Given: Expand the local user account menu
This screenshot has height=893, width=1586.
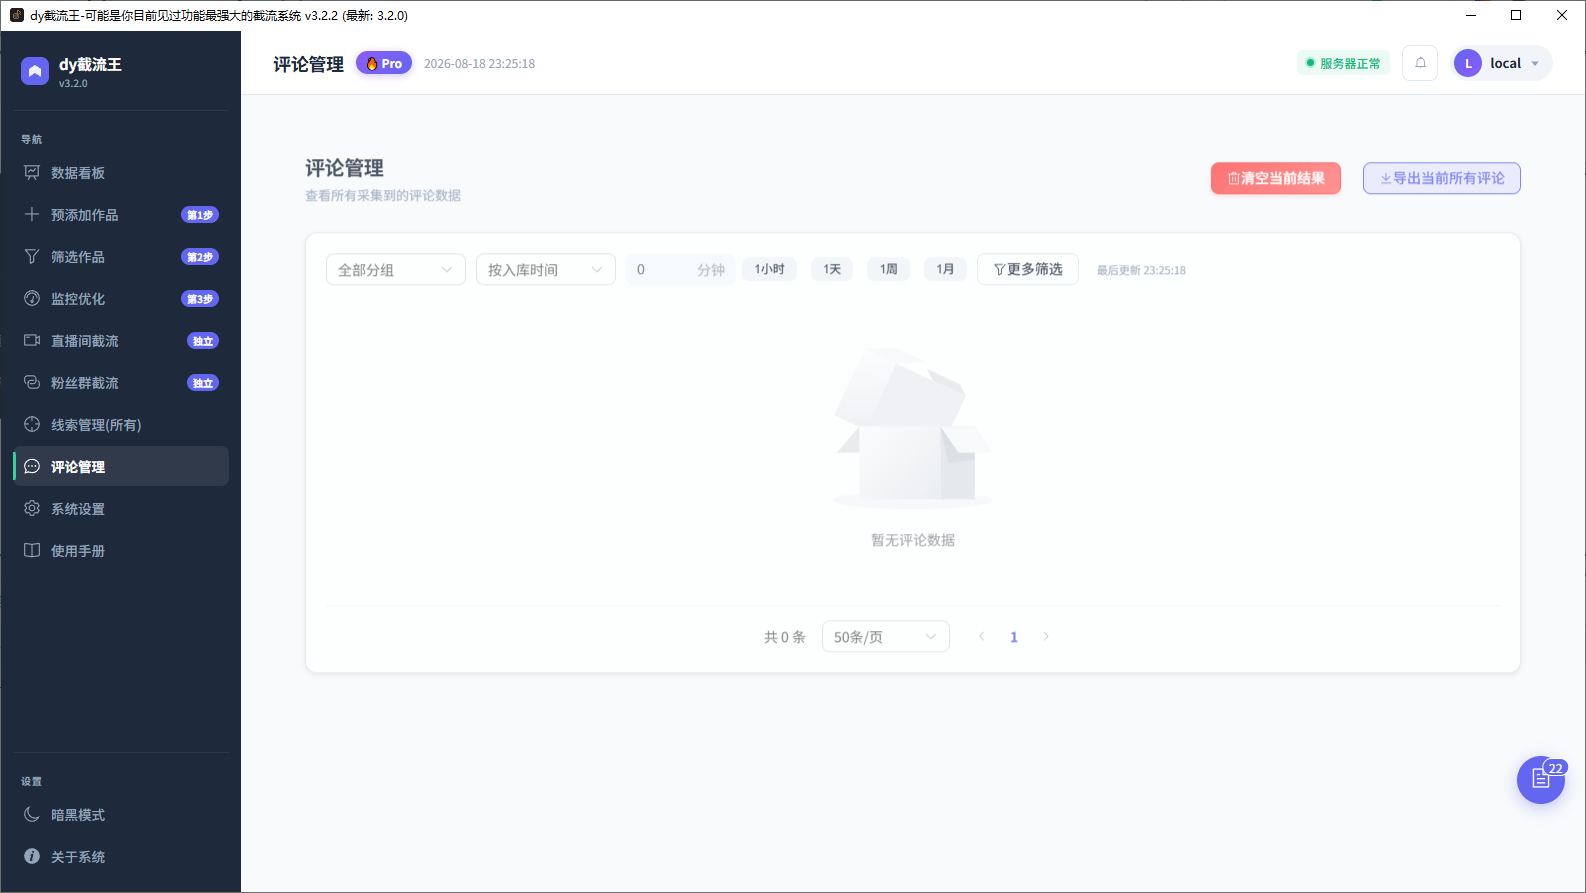Looking at the screenshot, I should 1503,63.
